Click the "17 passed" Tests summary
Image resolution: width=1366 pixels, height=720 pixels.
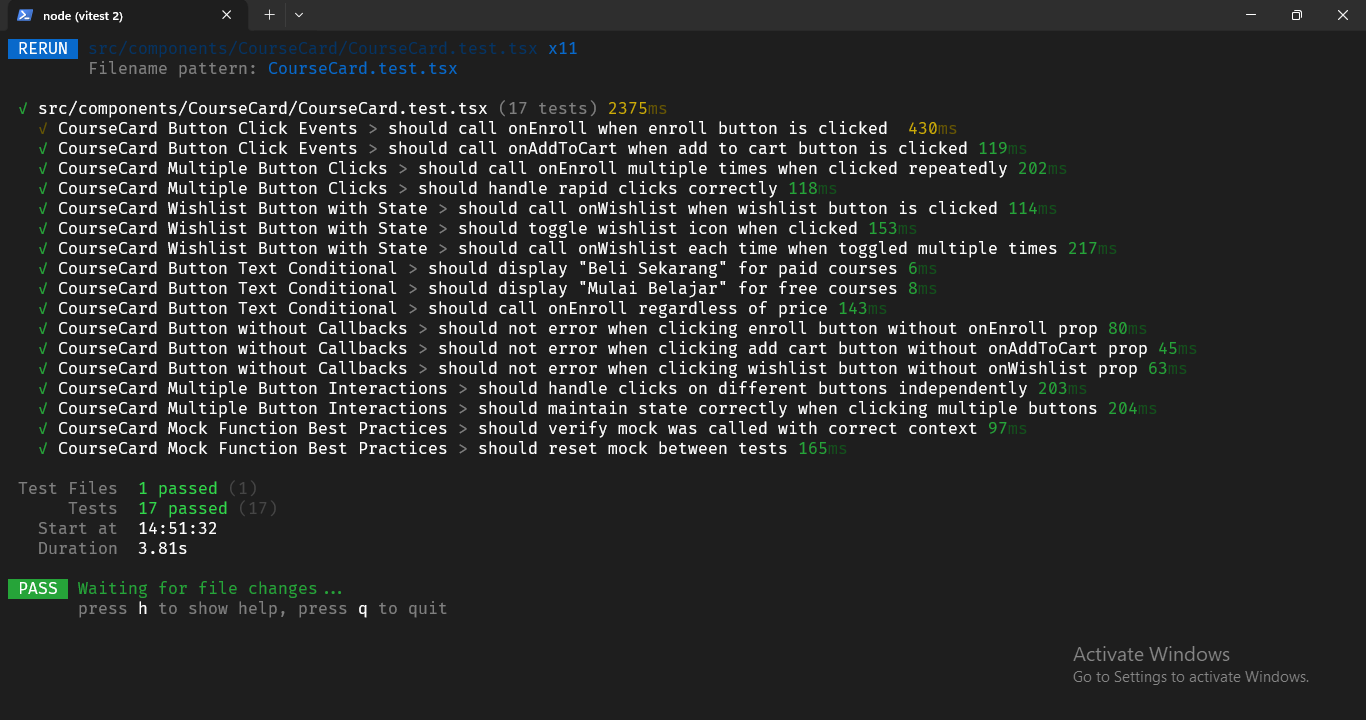tap(182, 509)
